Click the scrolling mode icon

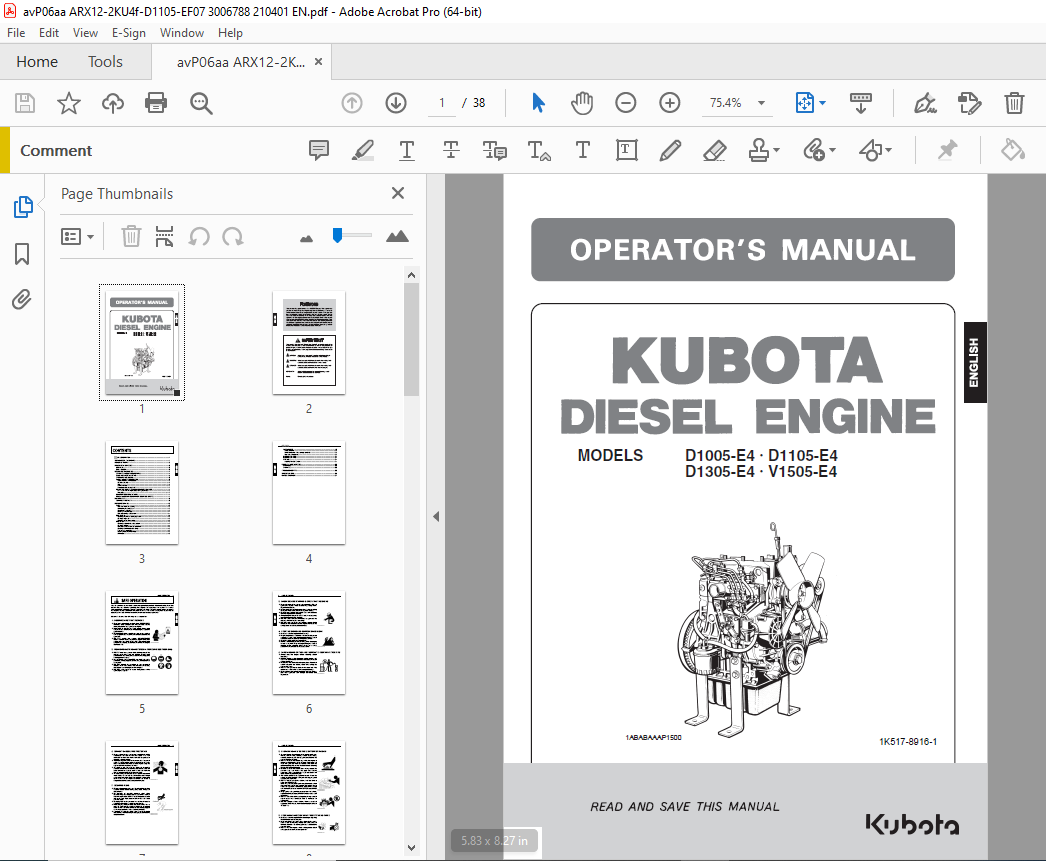tap(861, 103)
